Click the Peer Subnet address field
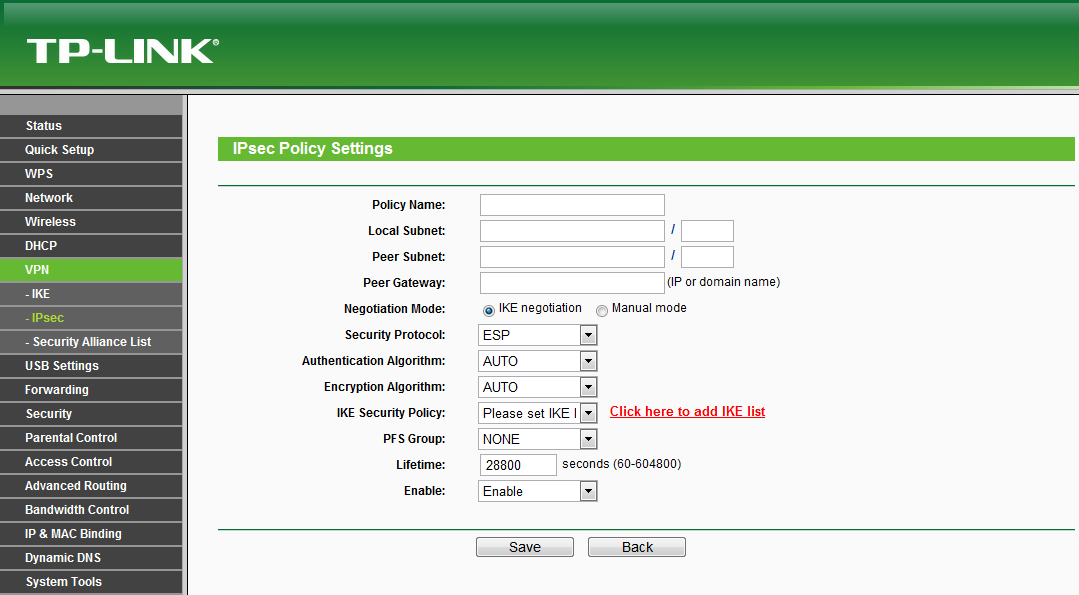The image size is (1079, 595). [x=572, y=257]
